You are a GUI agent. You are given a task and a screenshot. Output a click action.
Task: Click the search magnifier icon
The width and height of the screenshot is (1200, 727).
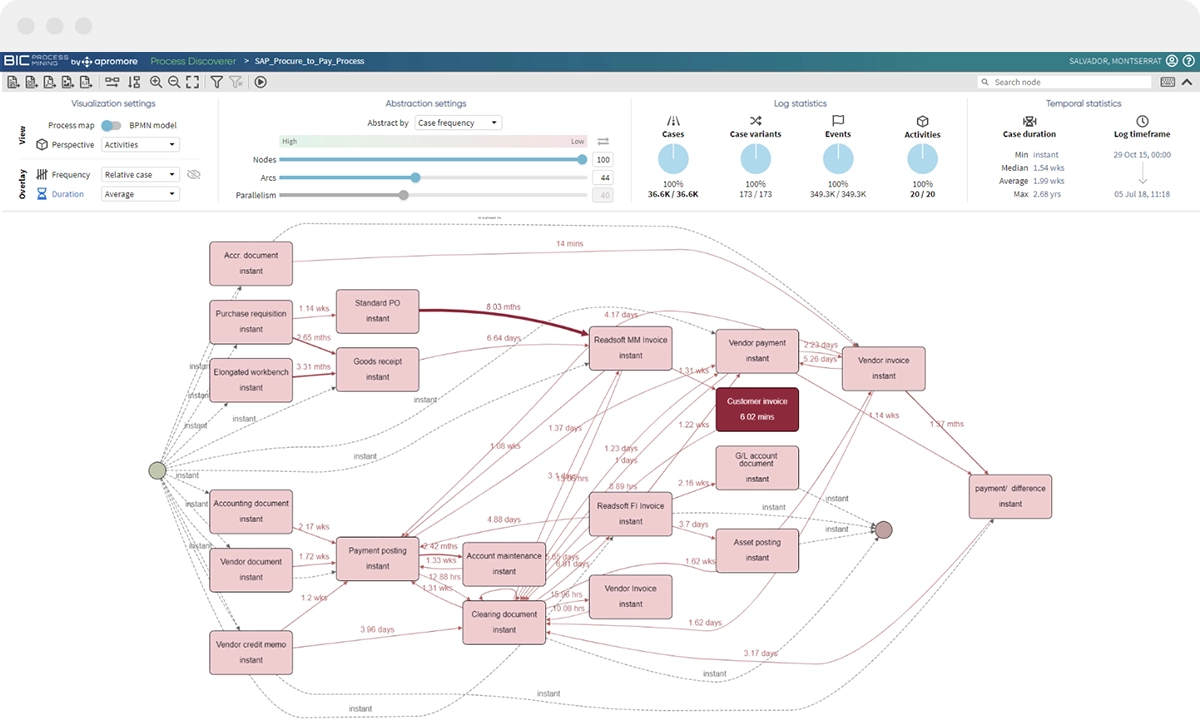pyautogui.click(x=987, y=82)
